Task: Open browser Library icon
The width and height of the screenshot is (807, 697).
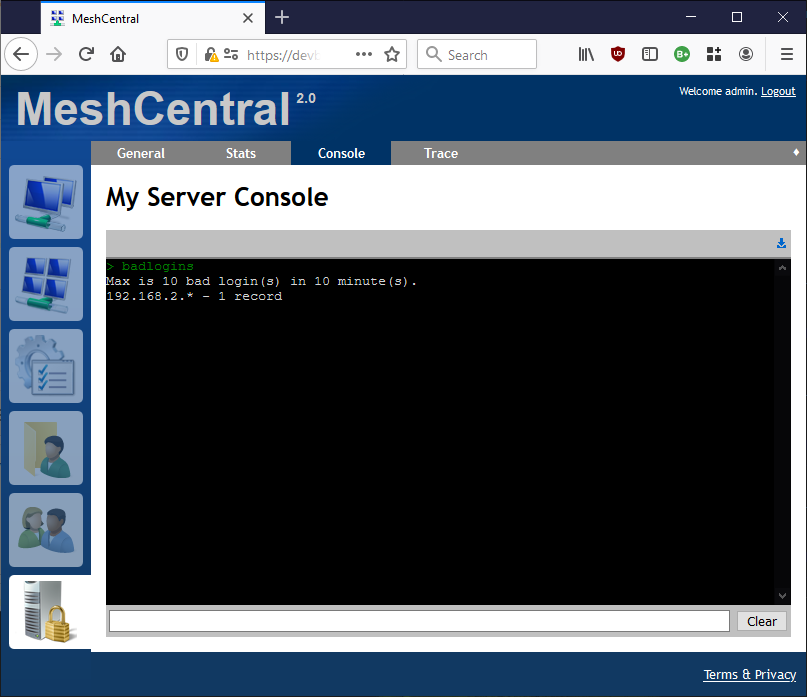Action: point(586,54)
